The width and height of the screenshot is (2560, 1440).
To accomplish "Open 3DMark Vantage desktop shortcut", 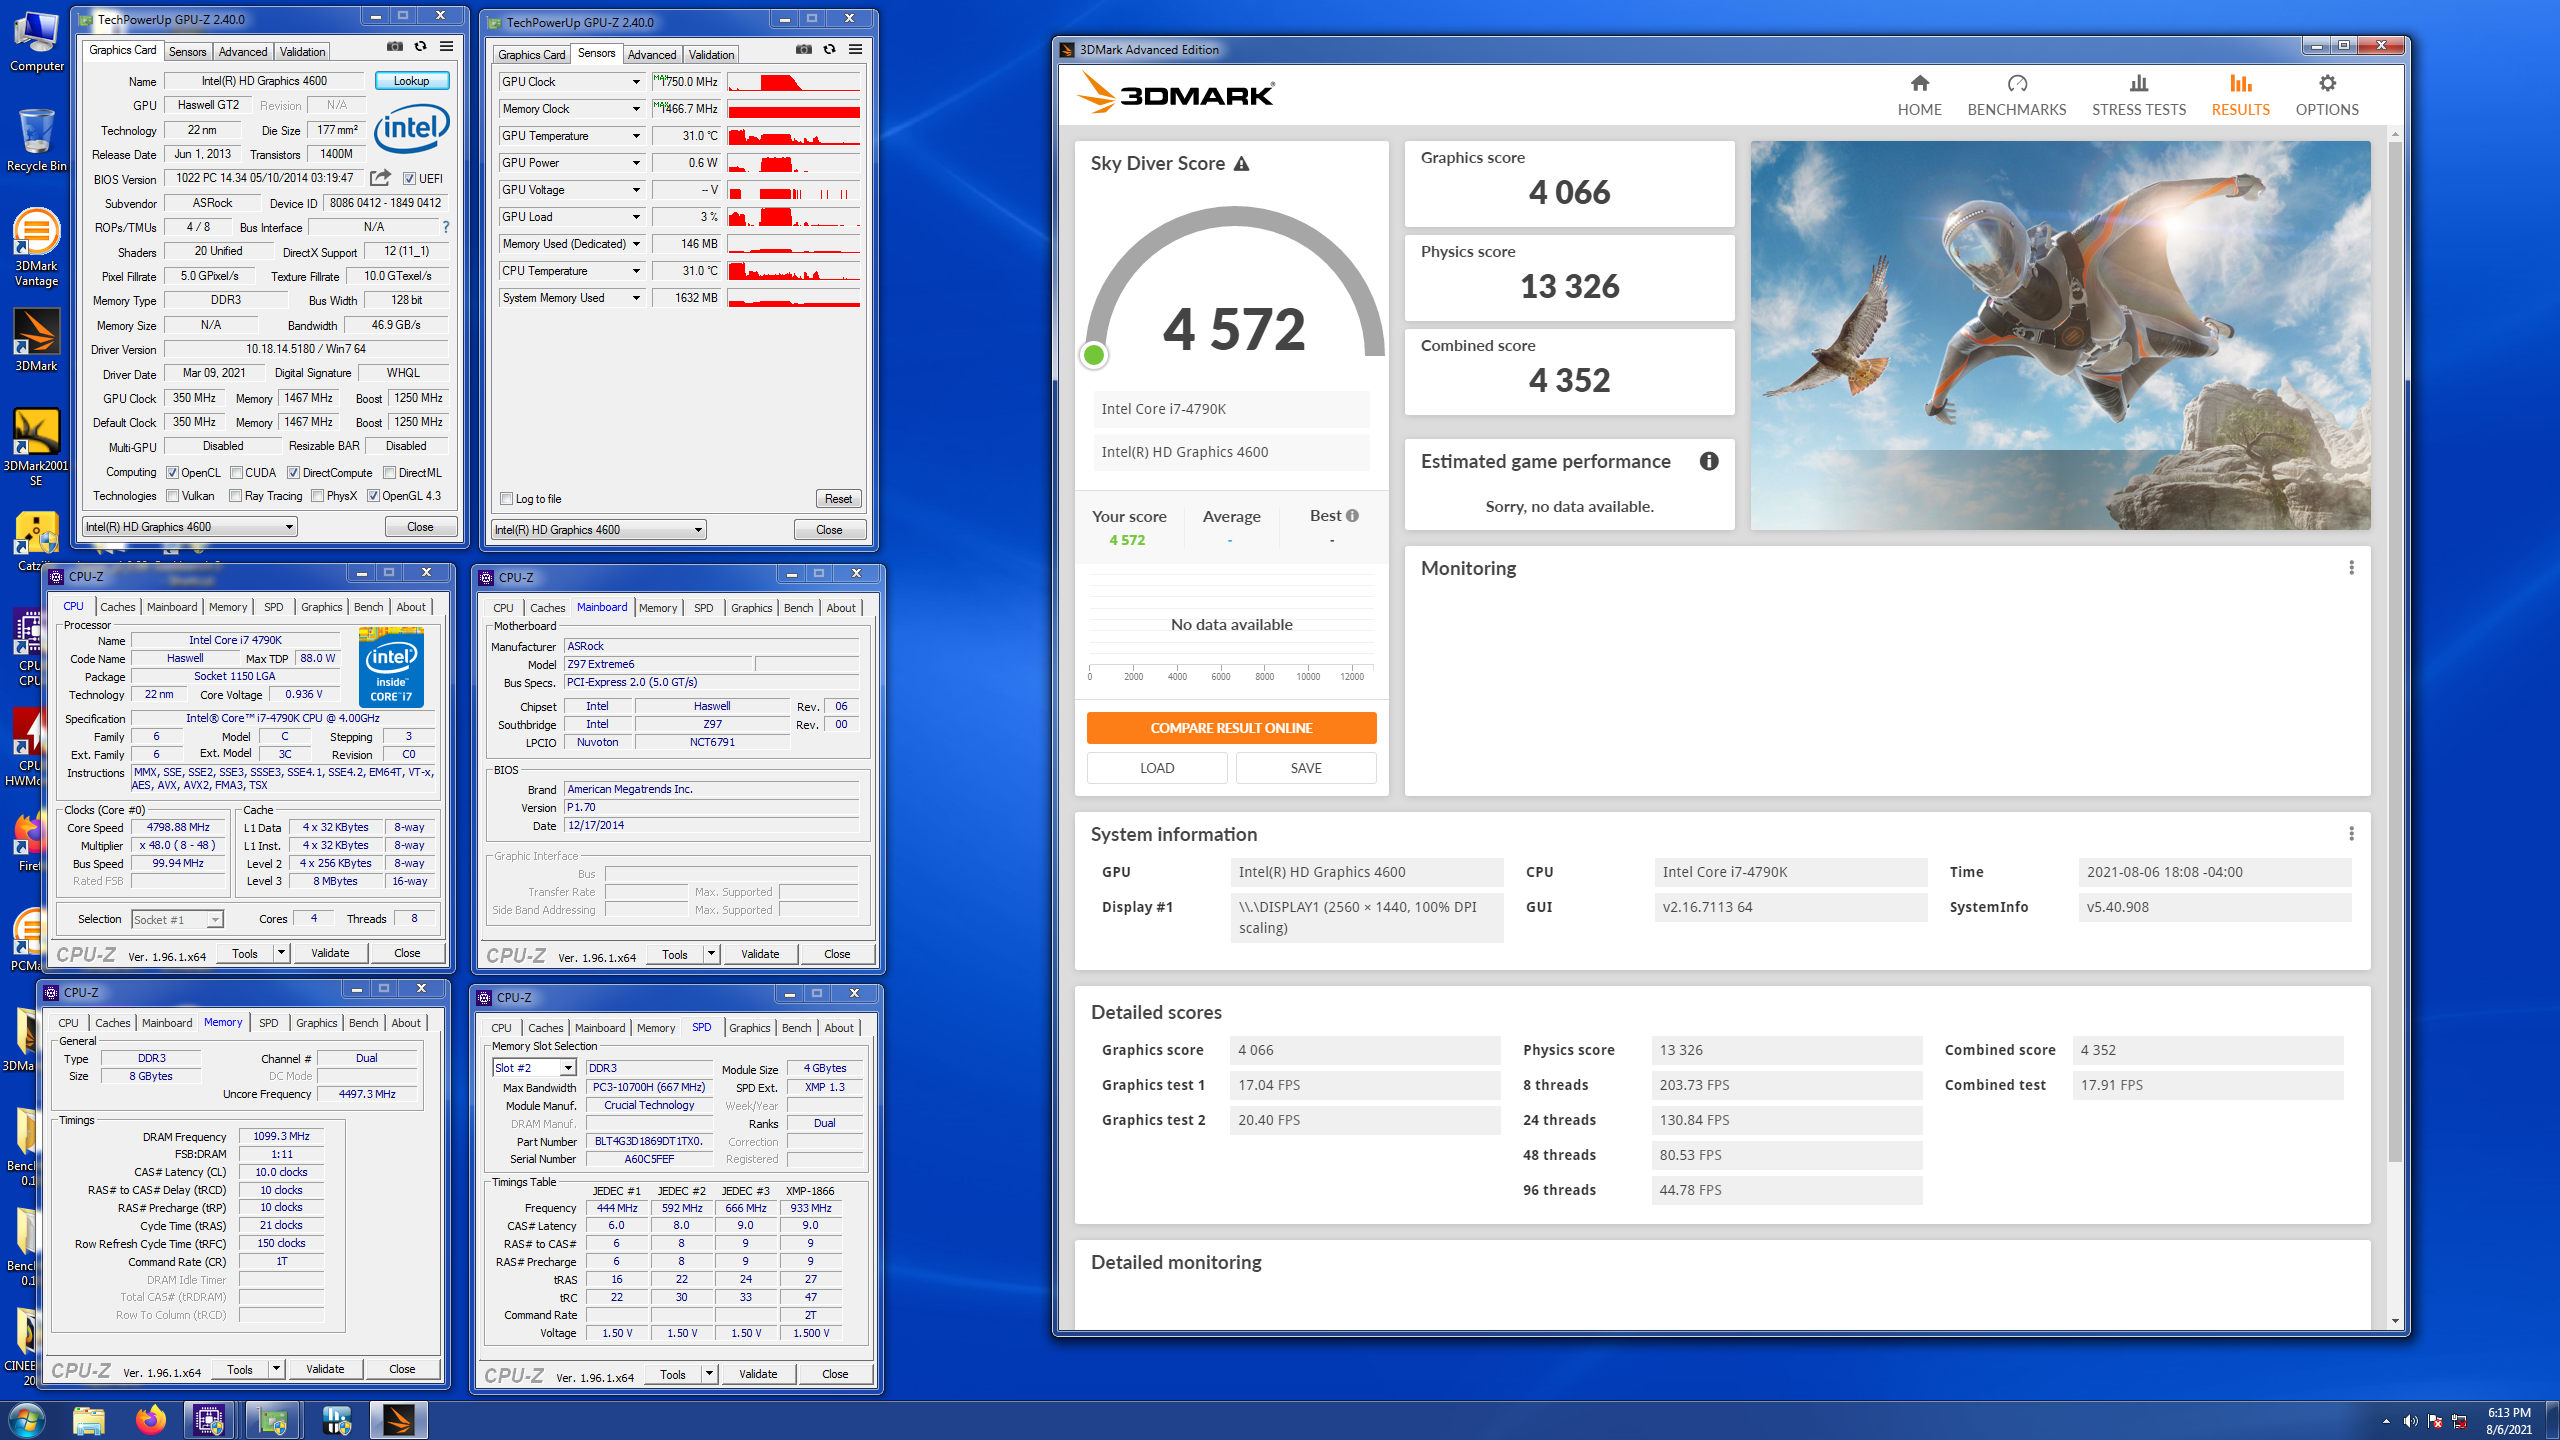I will pos(36,248).
